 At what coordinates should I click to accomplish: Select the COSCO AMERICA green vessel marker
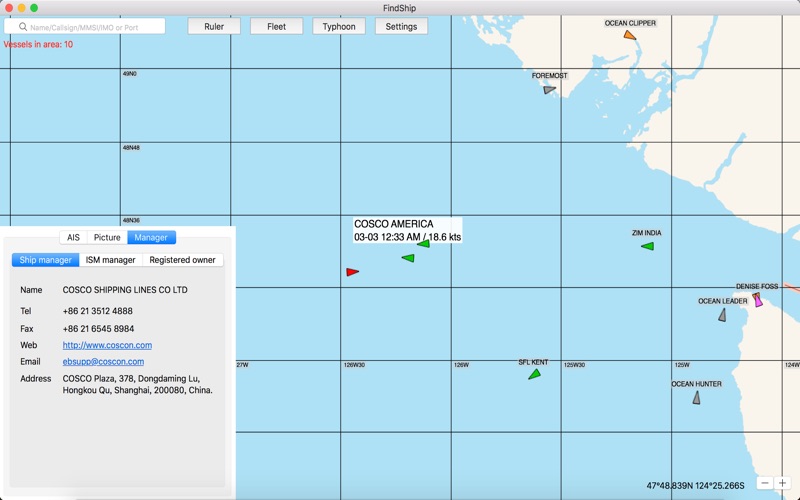pyautogui.click(x=423, y=244)
